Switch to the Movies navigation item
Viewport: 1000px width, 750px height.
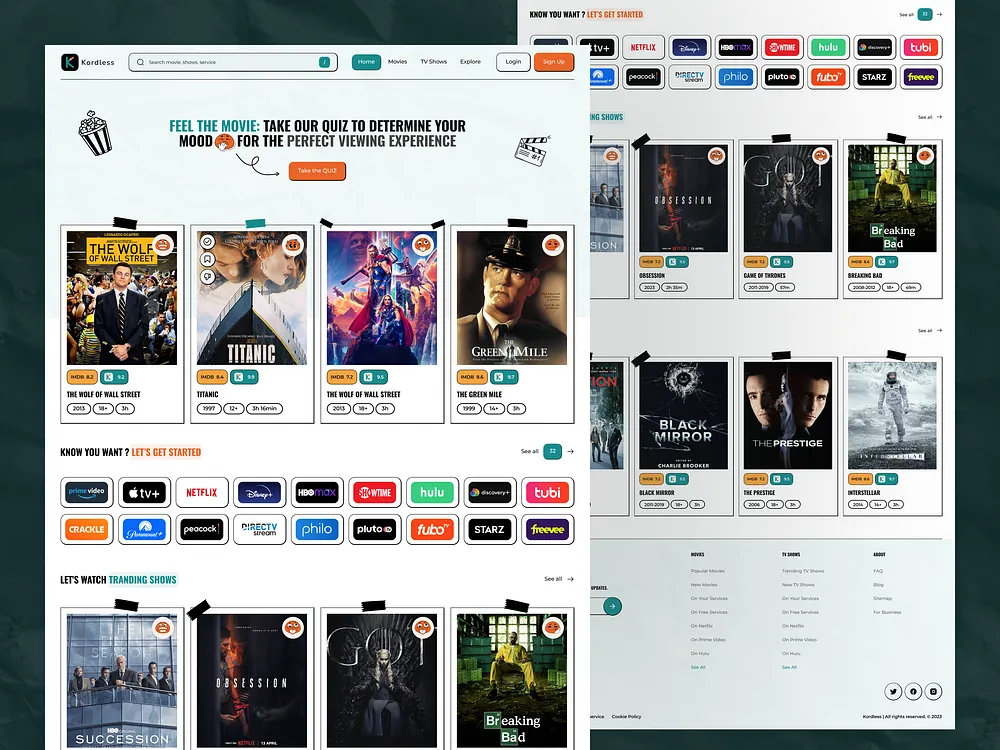397,61
